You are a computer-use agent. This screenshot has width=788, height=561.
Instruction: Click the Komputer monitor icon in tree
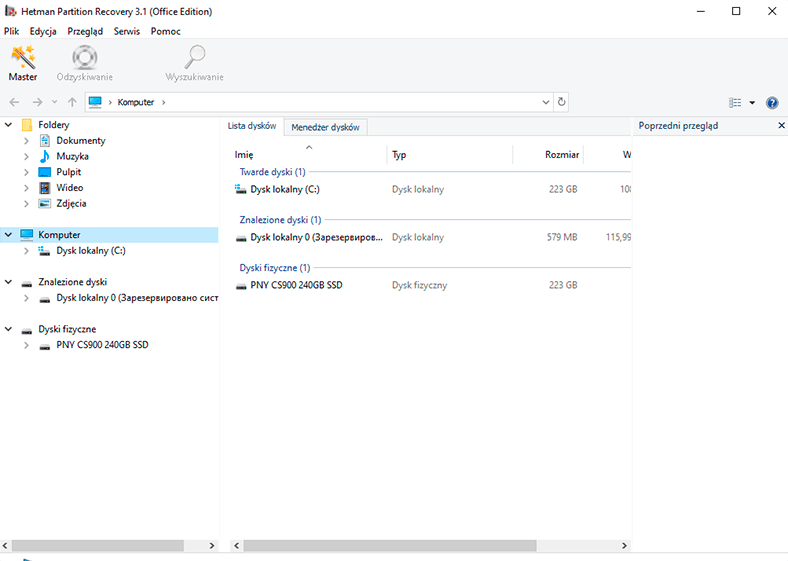coord(27,235)
